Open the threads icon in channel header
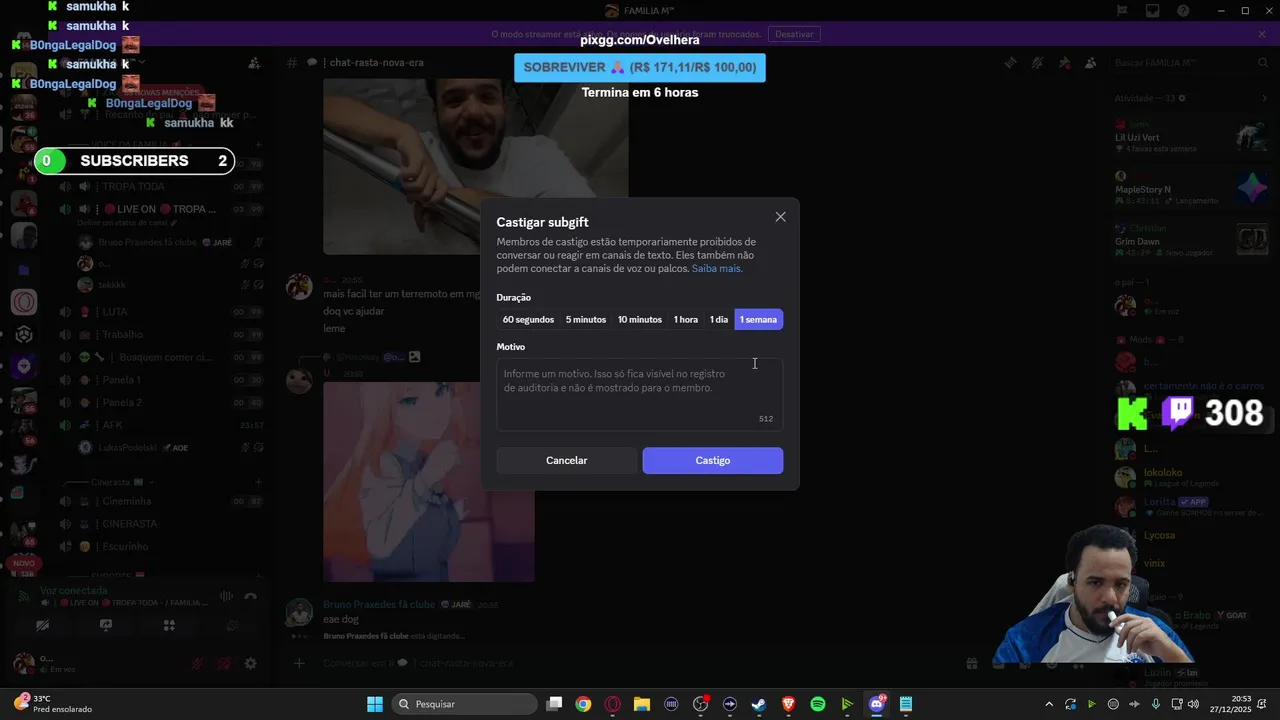Image resolution: width=1280 pixels, height=720 pixels. click(x=1011, y=63)
